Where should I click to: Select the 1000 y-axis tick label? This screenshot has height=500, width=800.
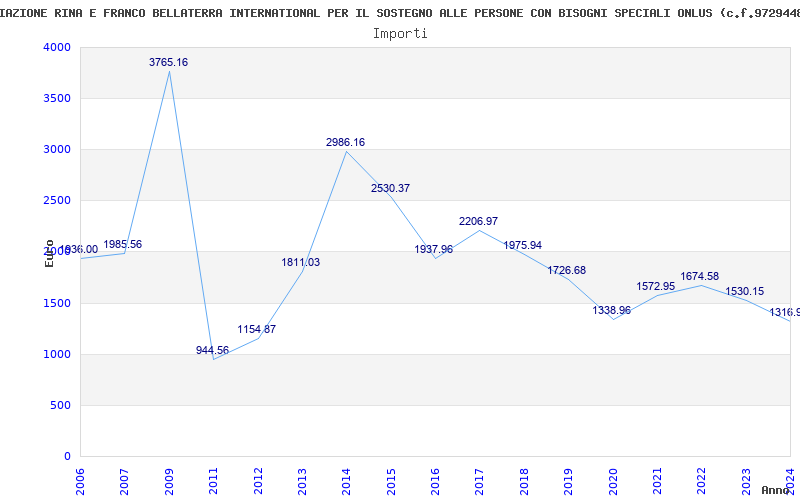coord(57,355)
